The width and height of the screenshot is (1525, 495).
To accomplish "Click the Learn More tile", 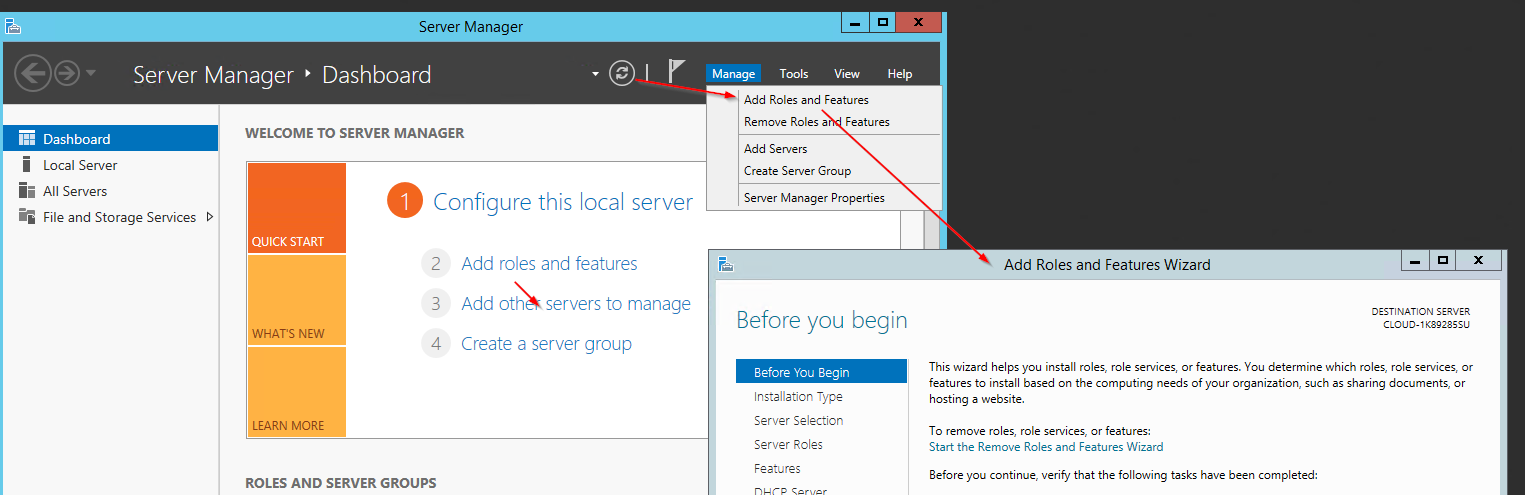I will tap(297, 392).
